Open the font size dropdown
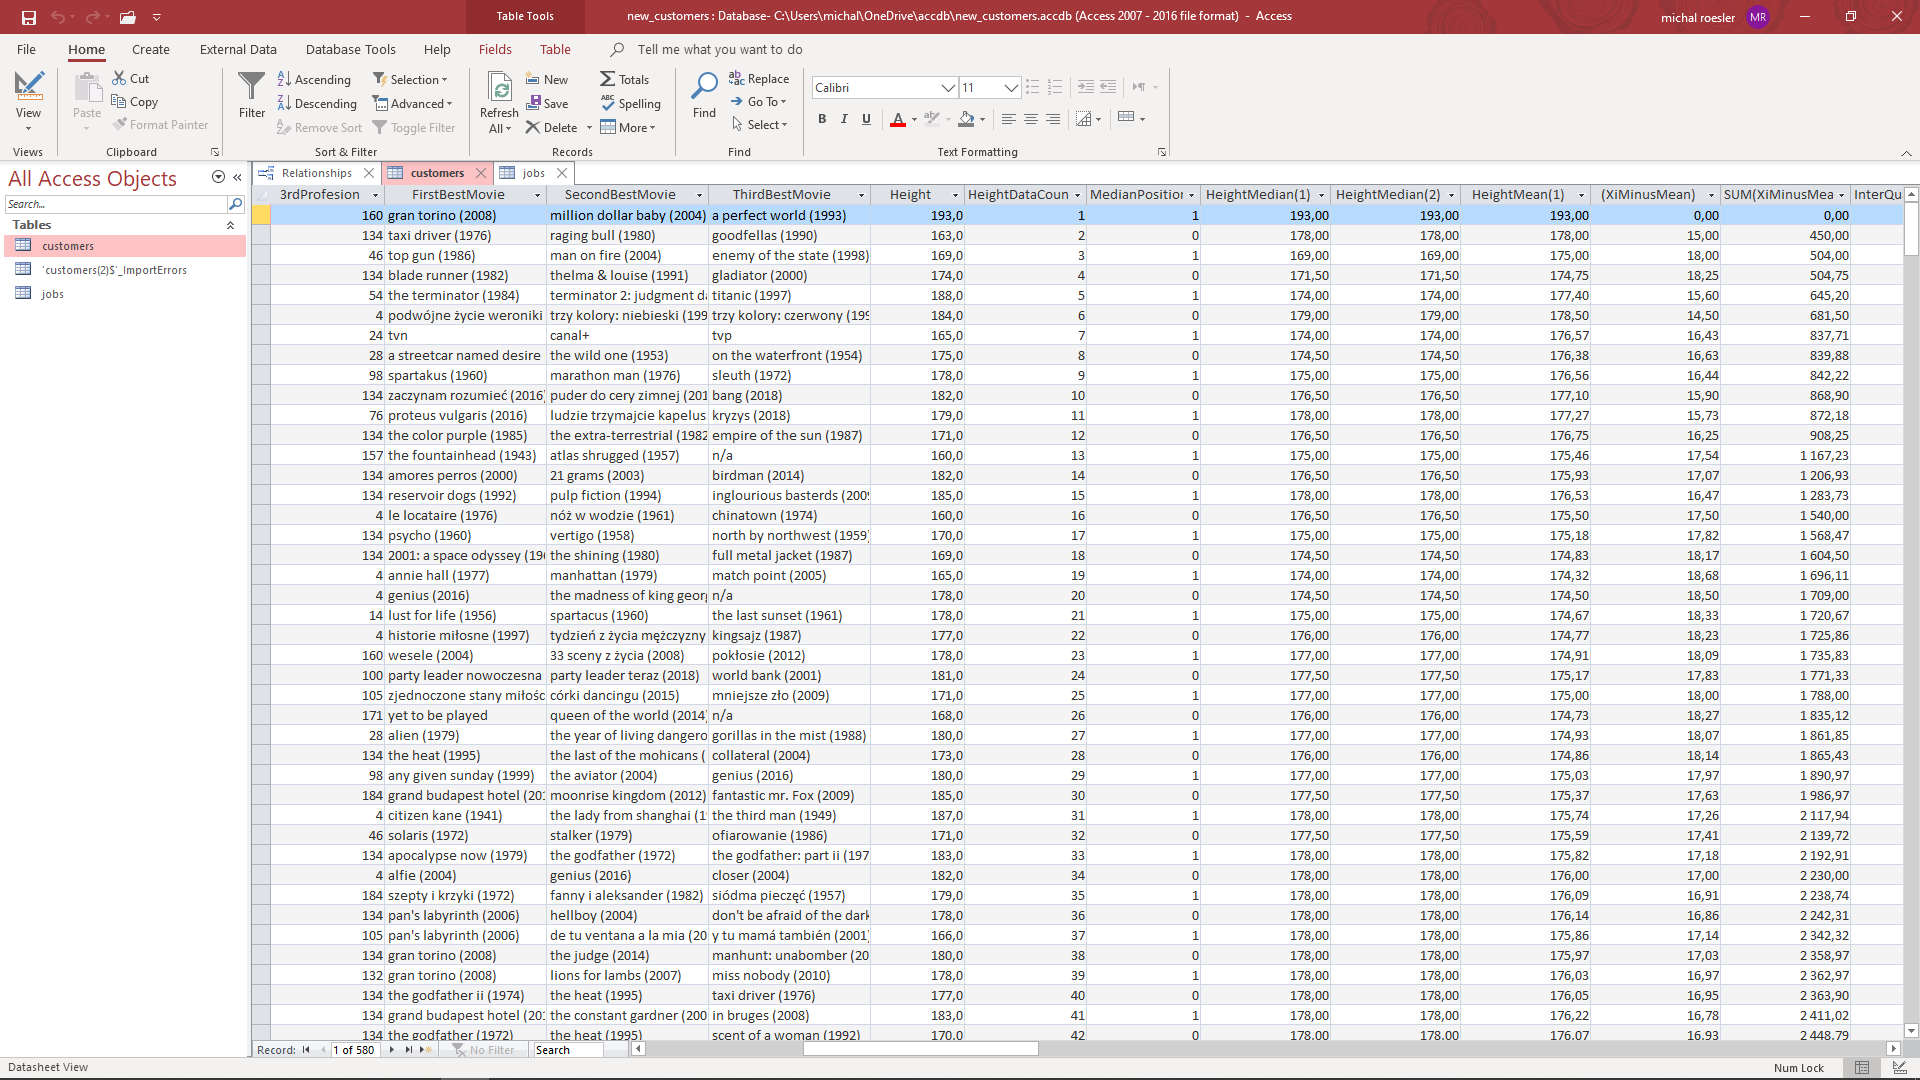Image resolution: width=1920 pixels, height=1080 pixels. coord(1011,88)
